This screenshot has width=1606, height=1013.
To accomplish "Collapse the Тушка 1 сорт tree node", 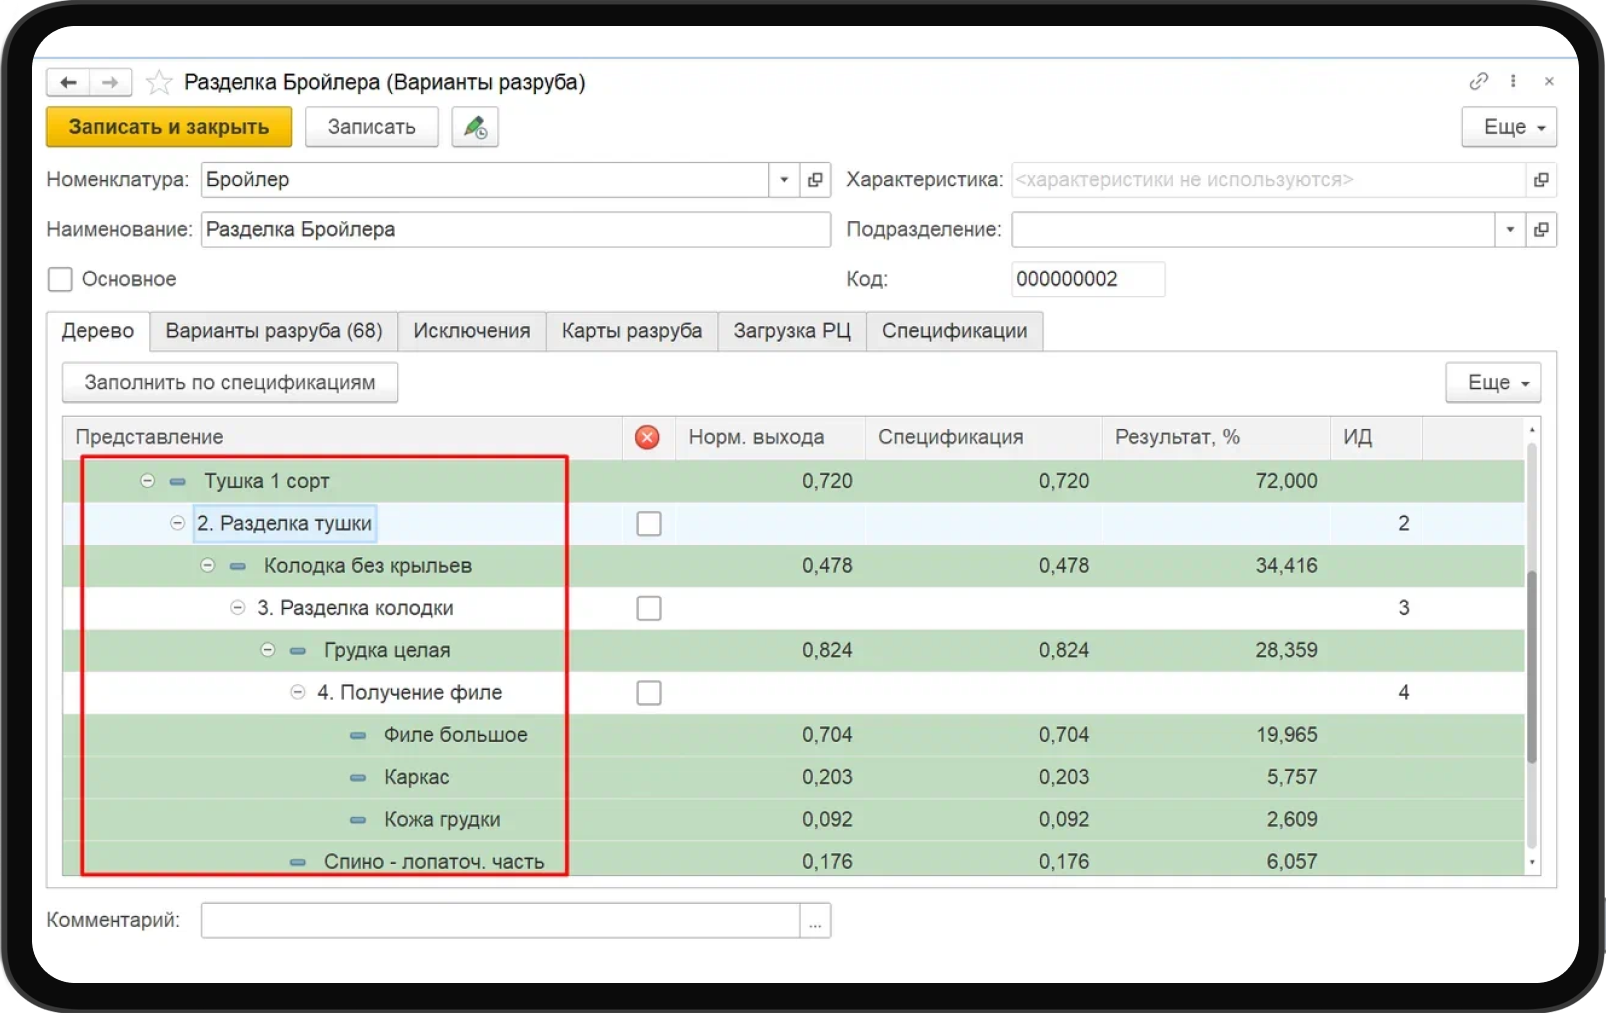I will pos(147,481).
